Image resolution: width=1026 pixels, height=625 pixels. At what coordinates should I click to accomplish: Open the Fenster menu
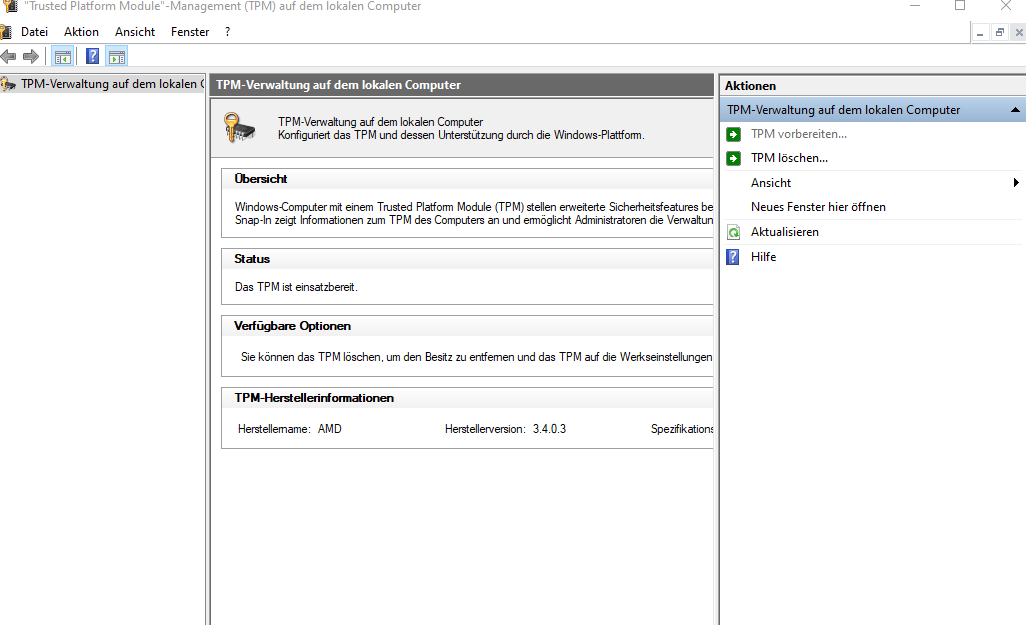pyautogui.click(x=190, y=32)
